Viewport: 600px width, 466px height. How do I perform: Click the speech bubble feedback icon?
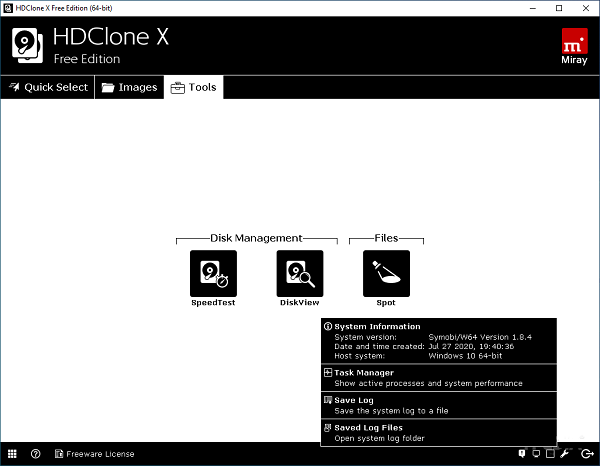pyautogui.click(x=522, y=453)
